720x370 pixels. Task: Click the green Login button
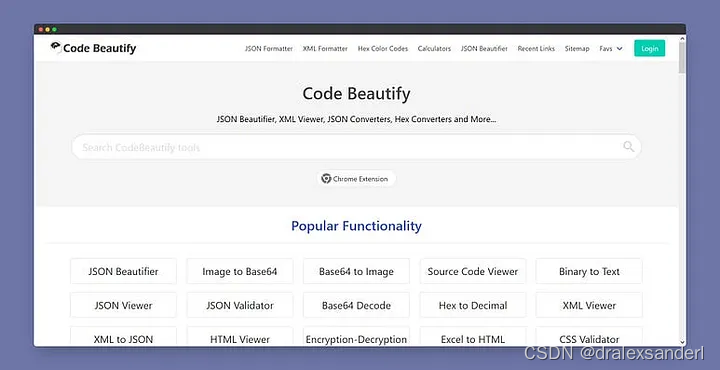click(649, 48)
